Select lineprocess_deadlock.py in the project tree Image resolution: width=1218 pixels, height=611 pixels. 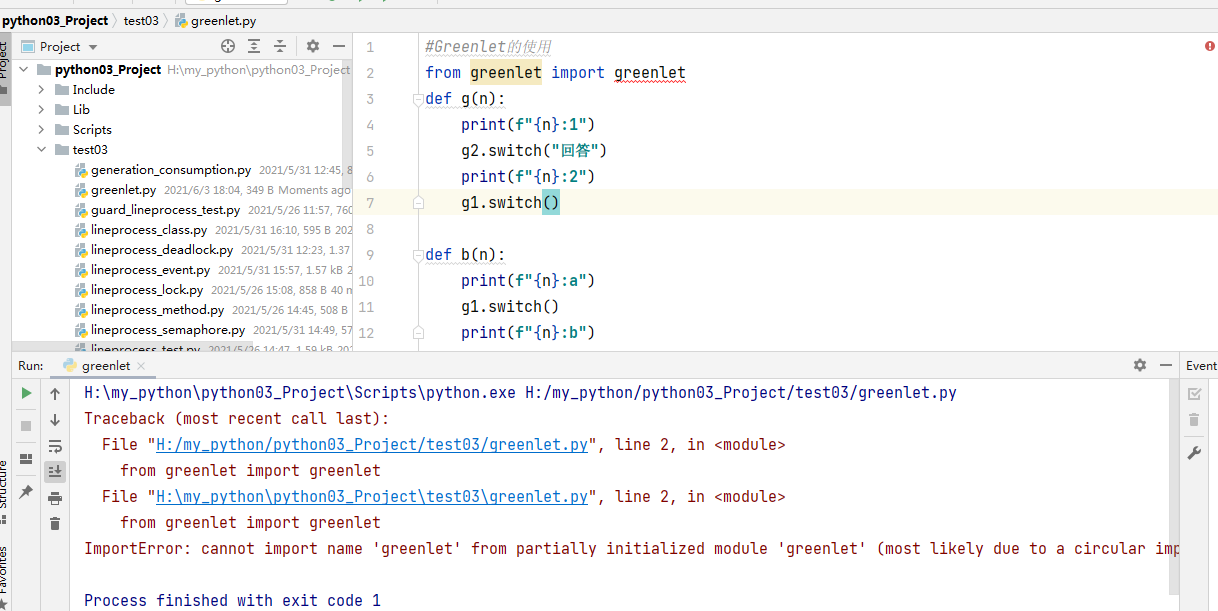(162, 250)
